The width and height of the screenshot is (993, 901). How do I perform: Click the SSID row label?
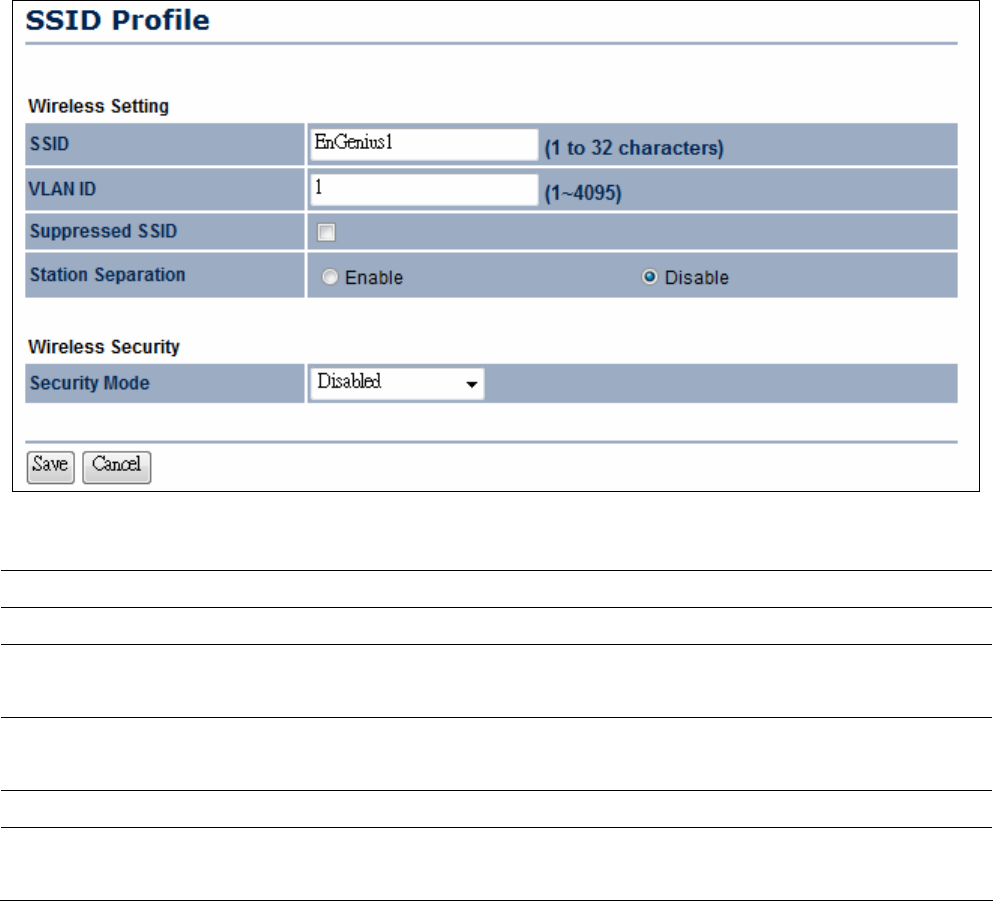[49, 144]
